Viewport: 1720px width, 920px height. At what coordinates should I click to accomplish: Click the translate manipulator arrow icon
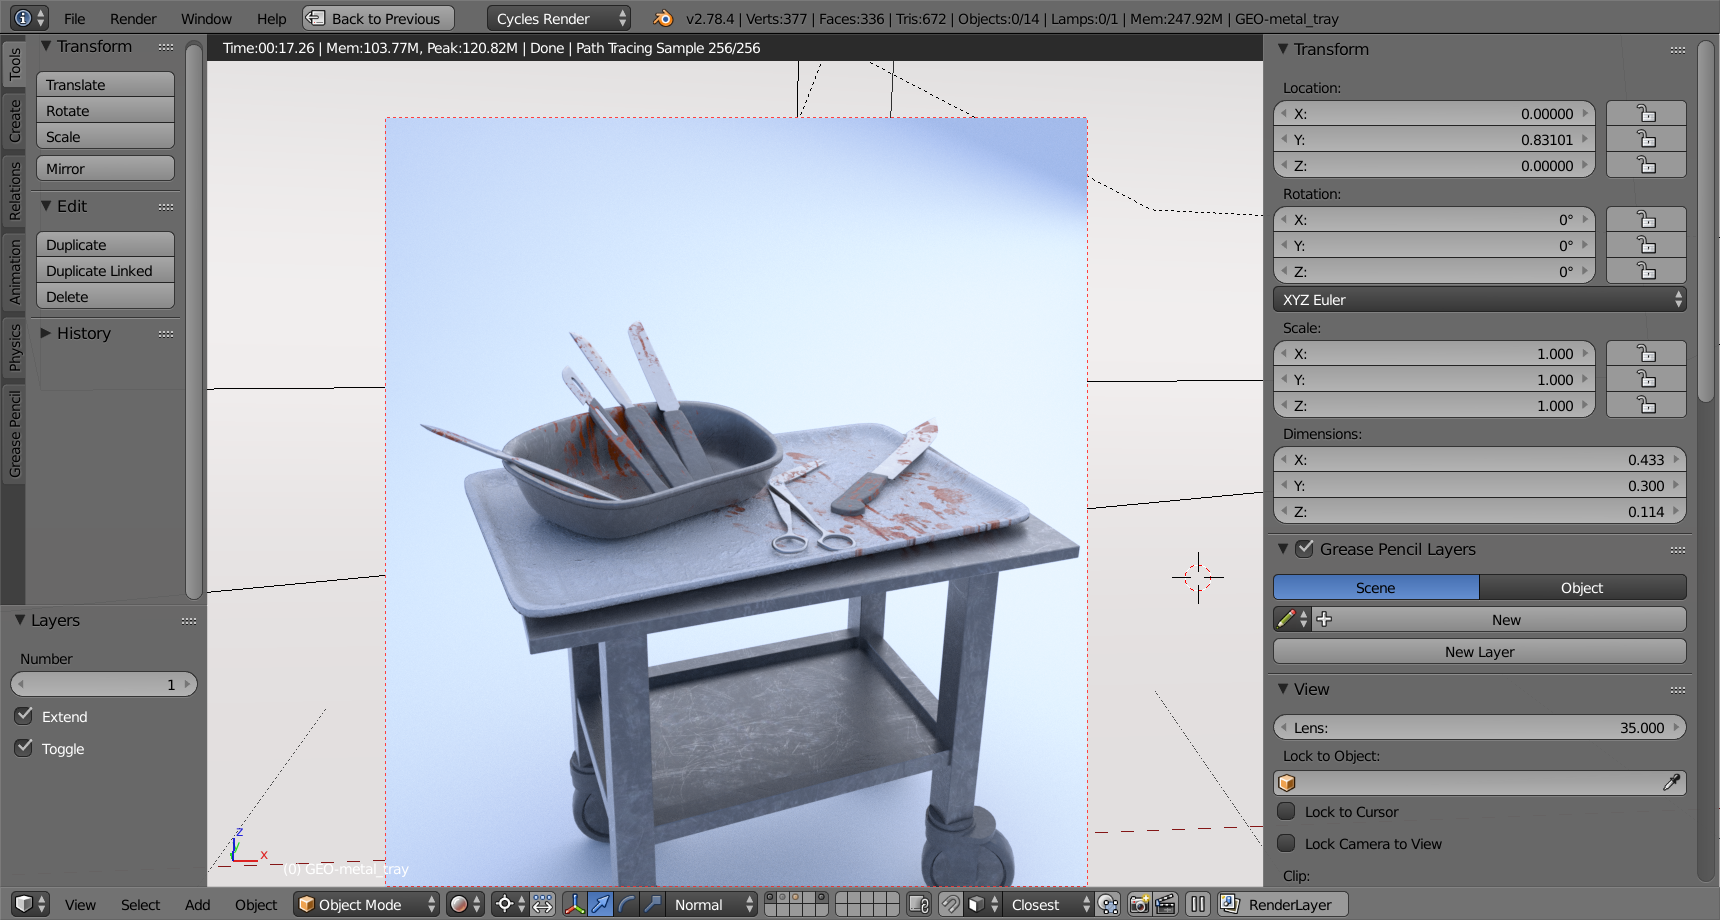(600, 904)
